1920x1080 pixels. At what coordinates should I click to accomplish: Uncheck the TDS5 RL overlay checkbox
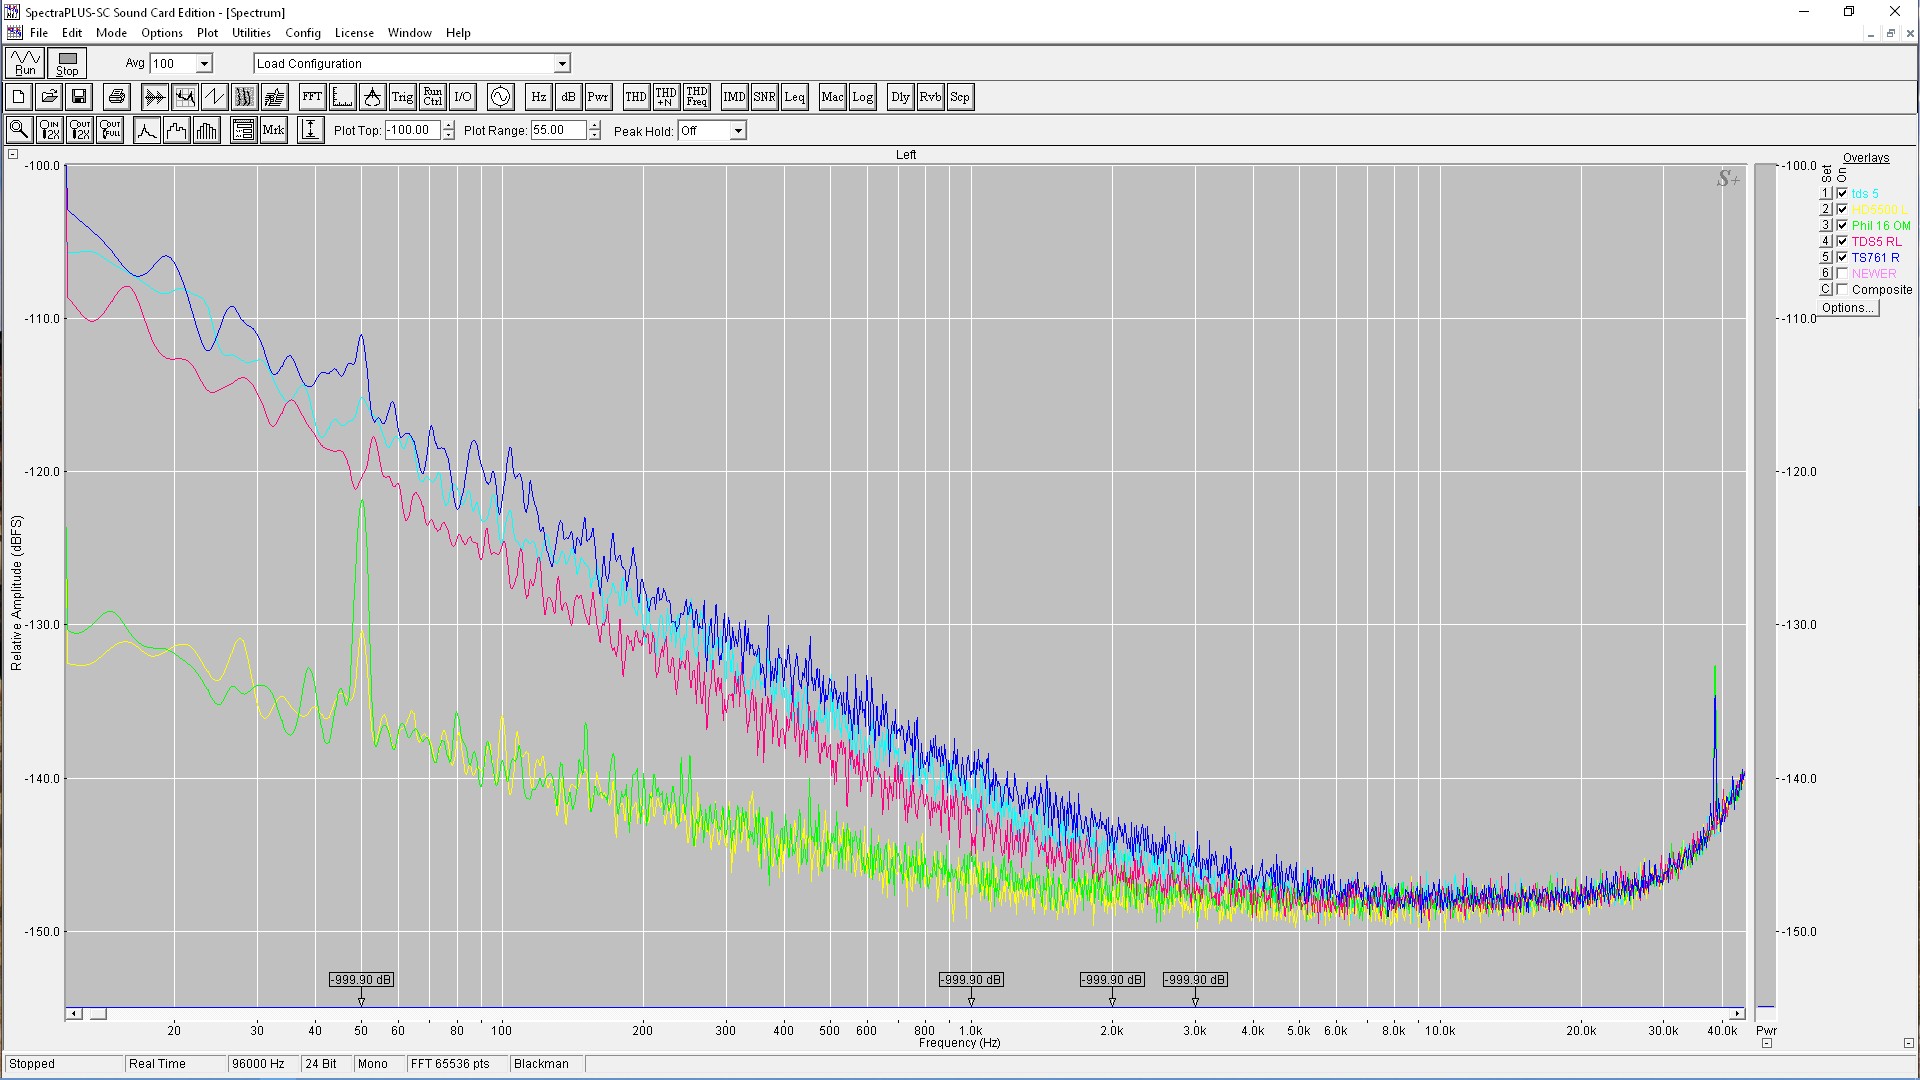pos(1842,241)
